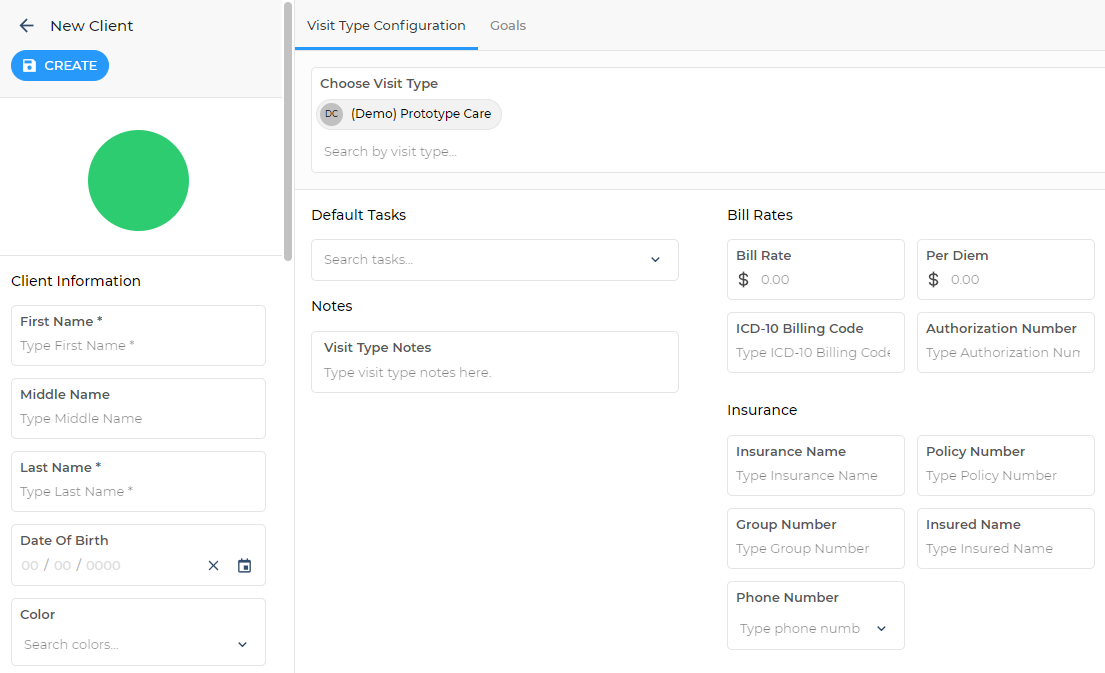Select the (Demo) Prototype Care chip

point(420,114)
